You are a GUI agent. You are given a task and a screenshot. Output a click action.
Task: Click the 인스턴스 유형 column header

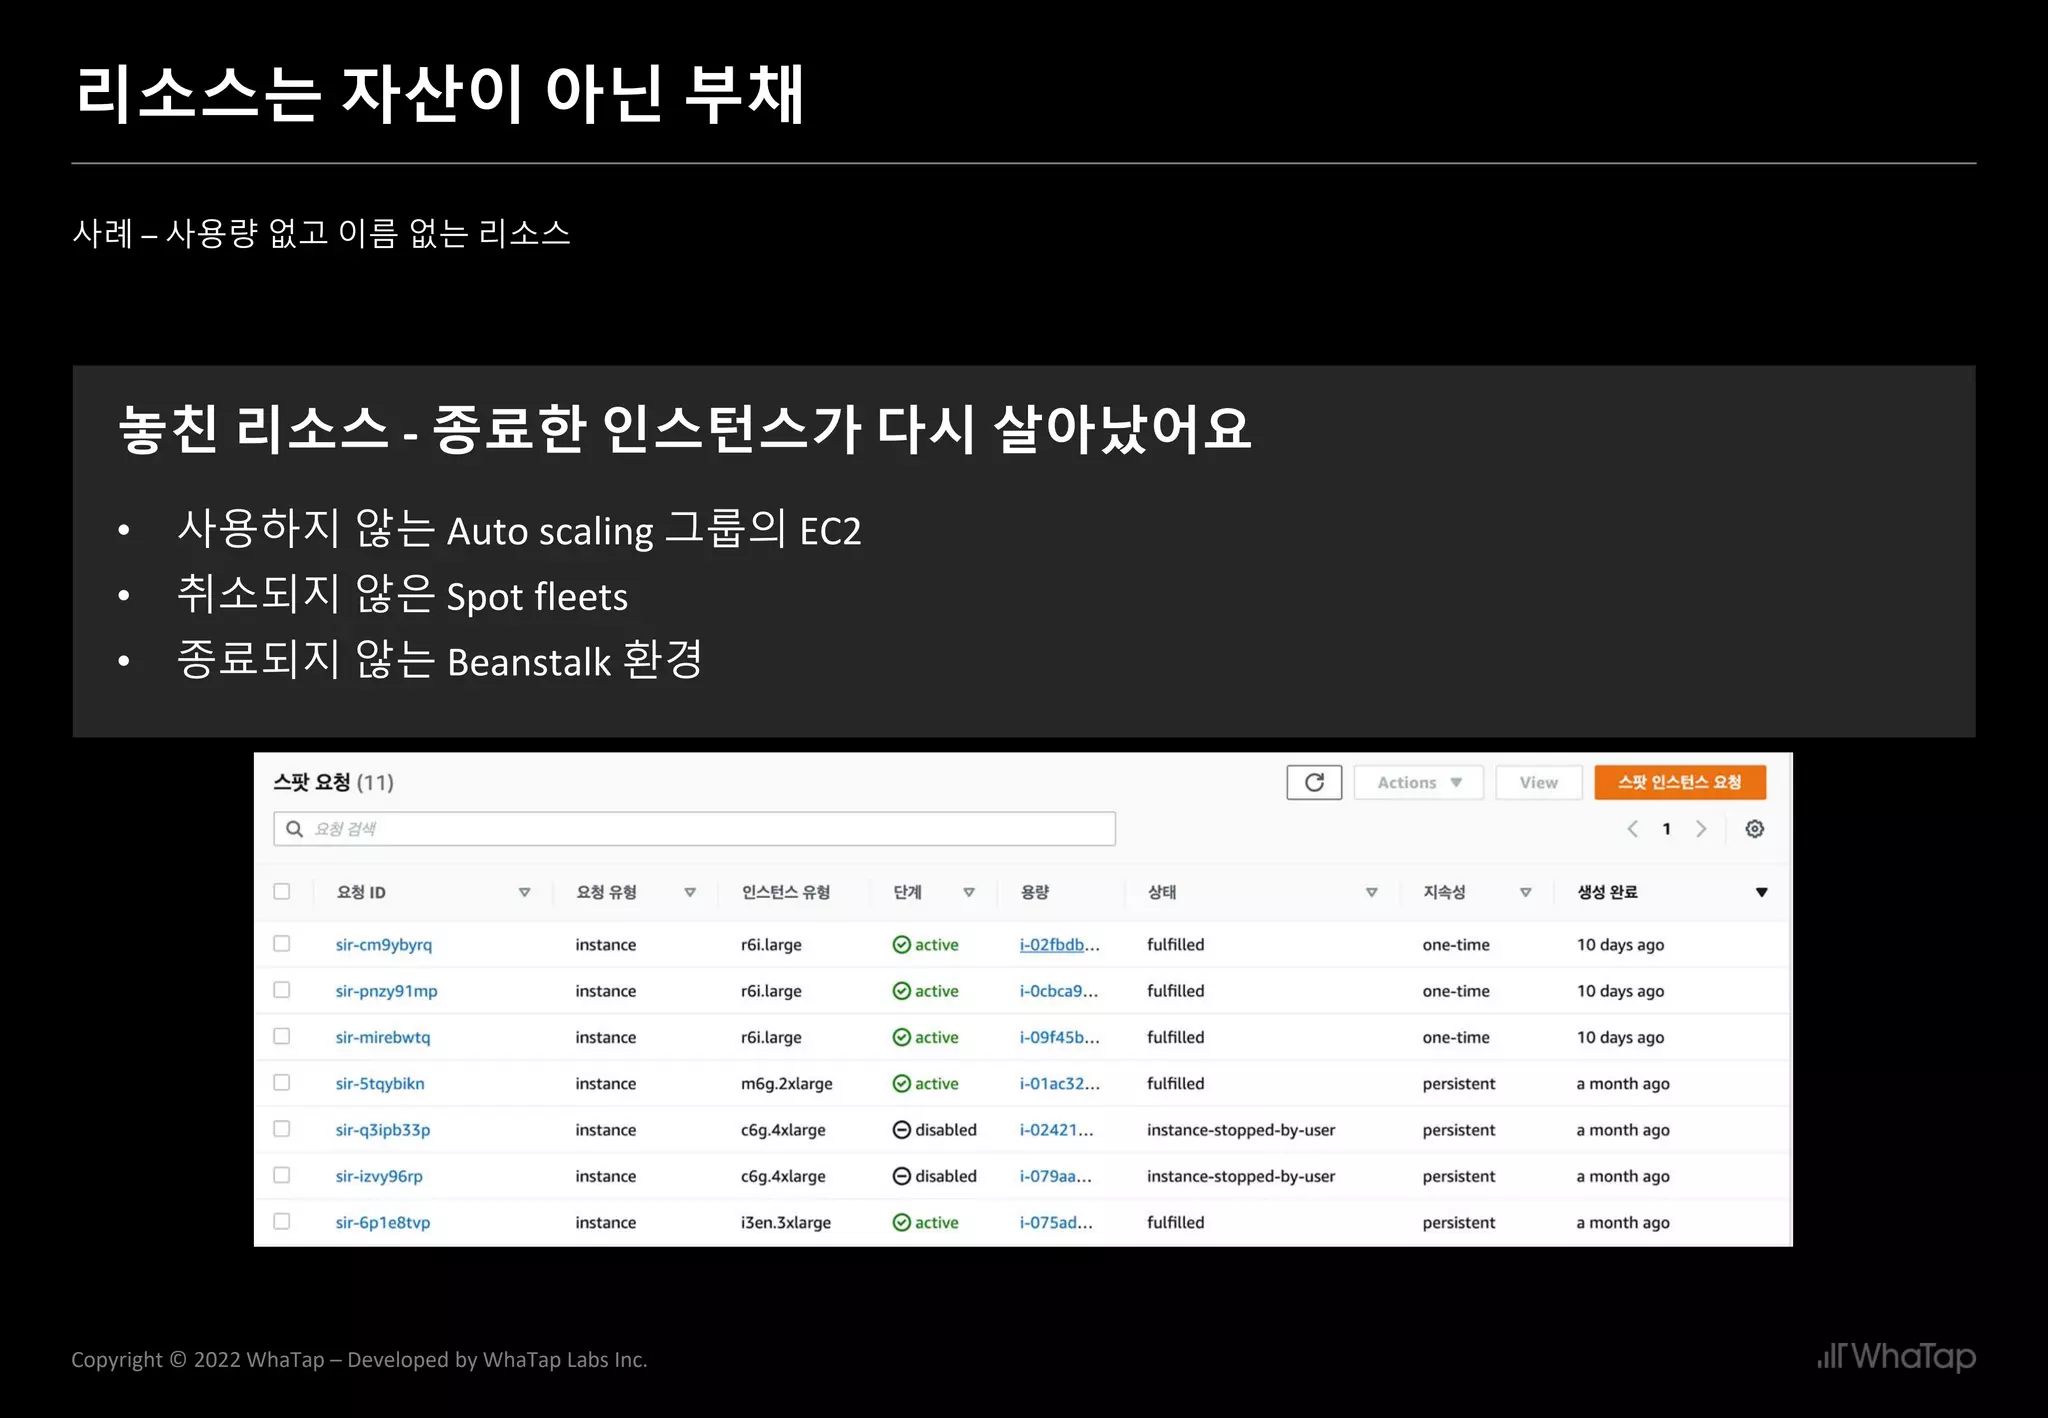(785, 892)
